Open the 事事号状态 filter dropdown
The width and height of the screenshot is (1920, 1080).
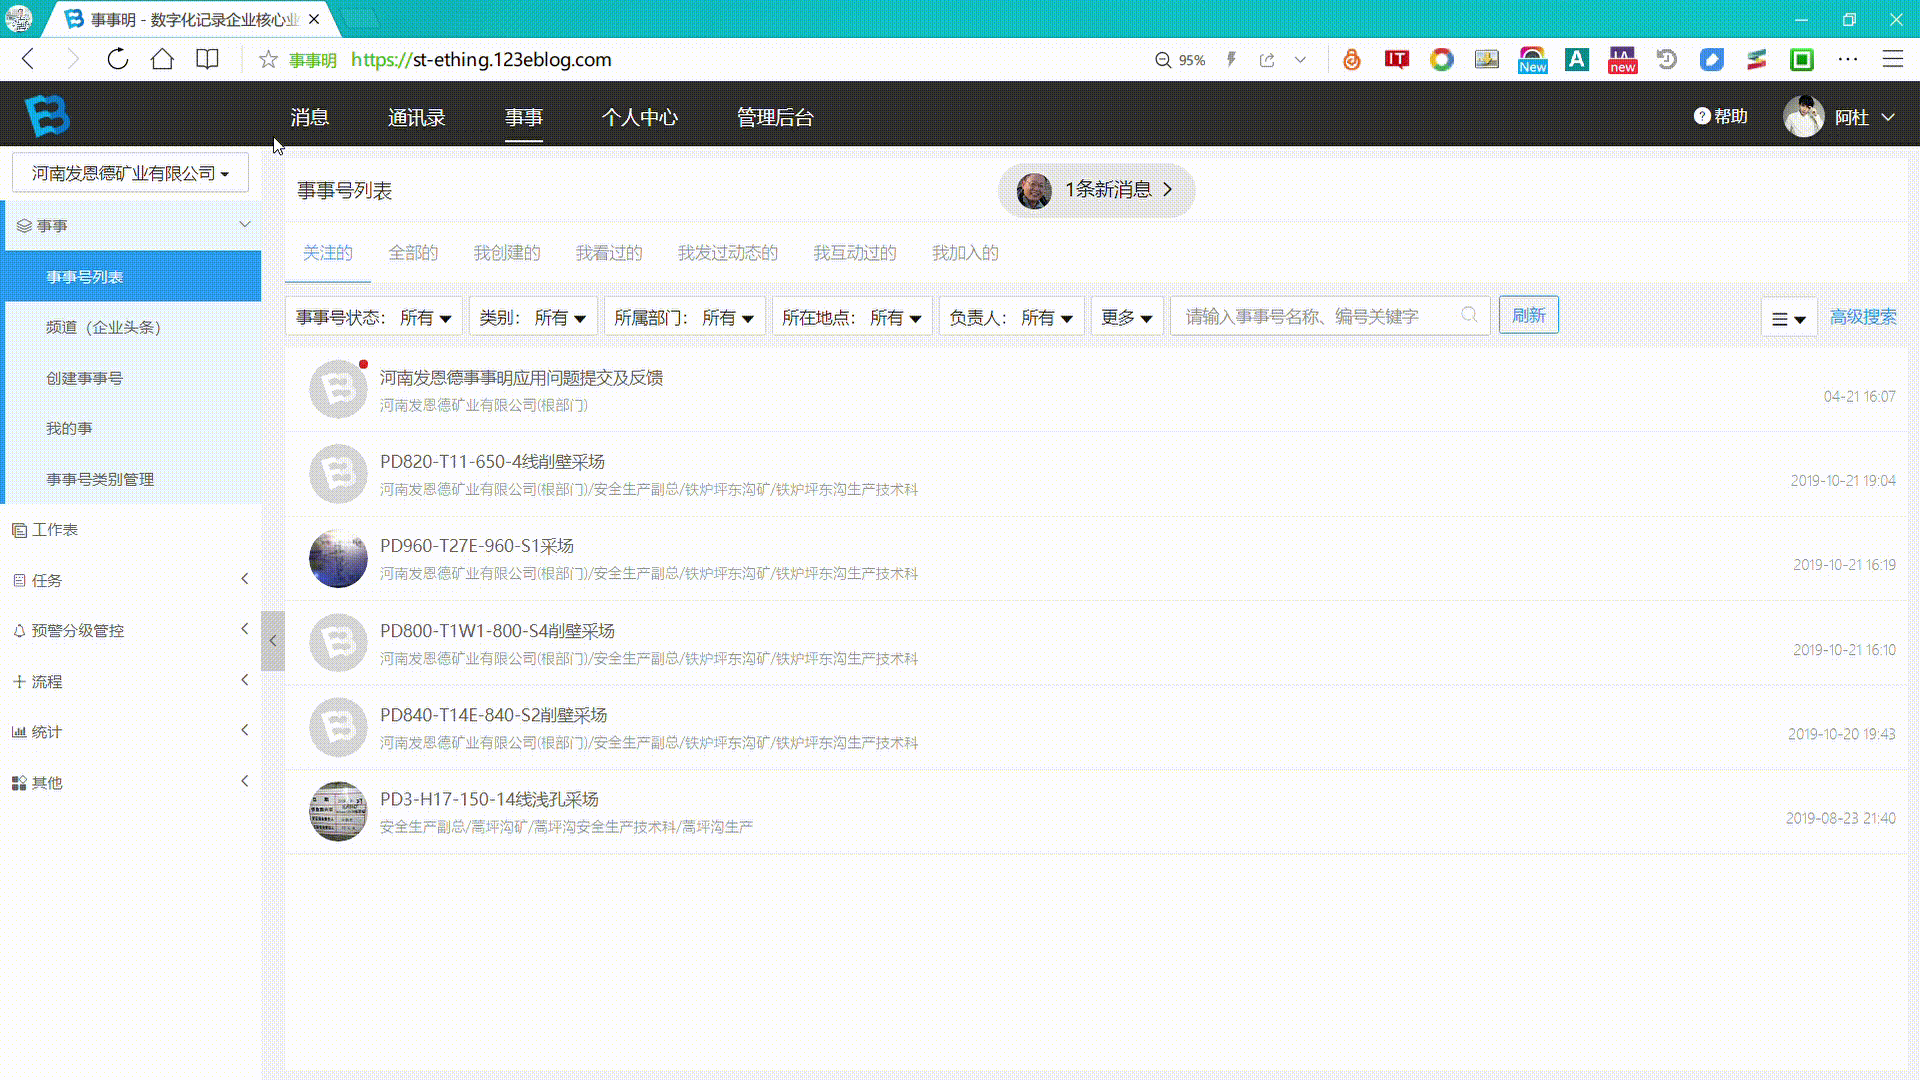(374, 317)
